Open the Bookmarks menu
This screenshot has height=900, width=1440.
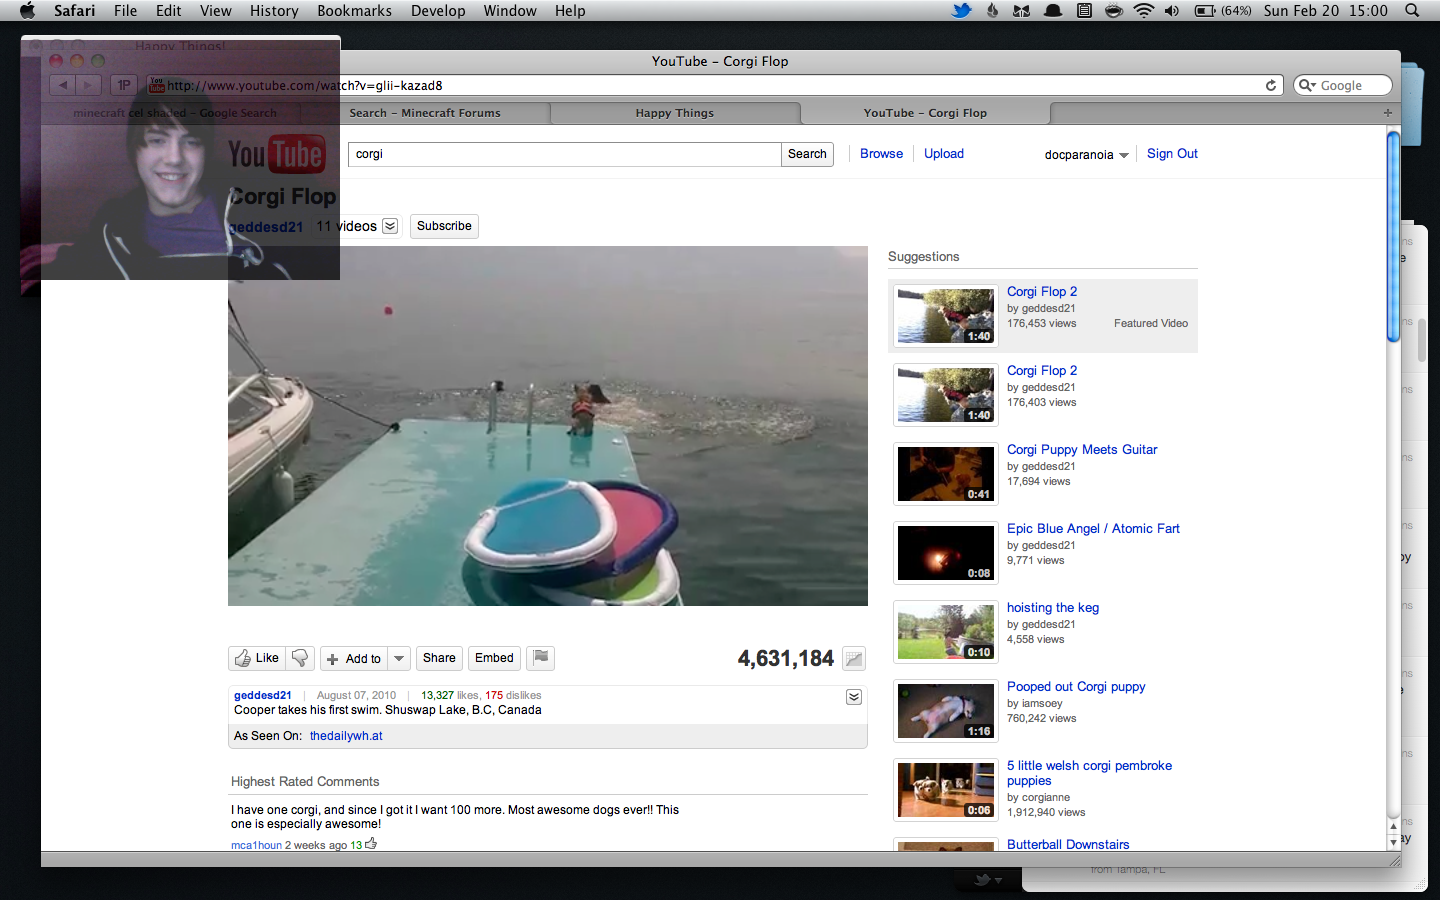(x=354, y=11)
